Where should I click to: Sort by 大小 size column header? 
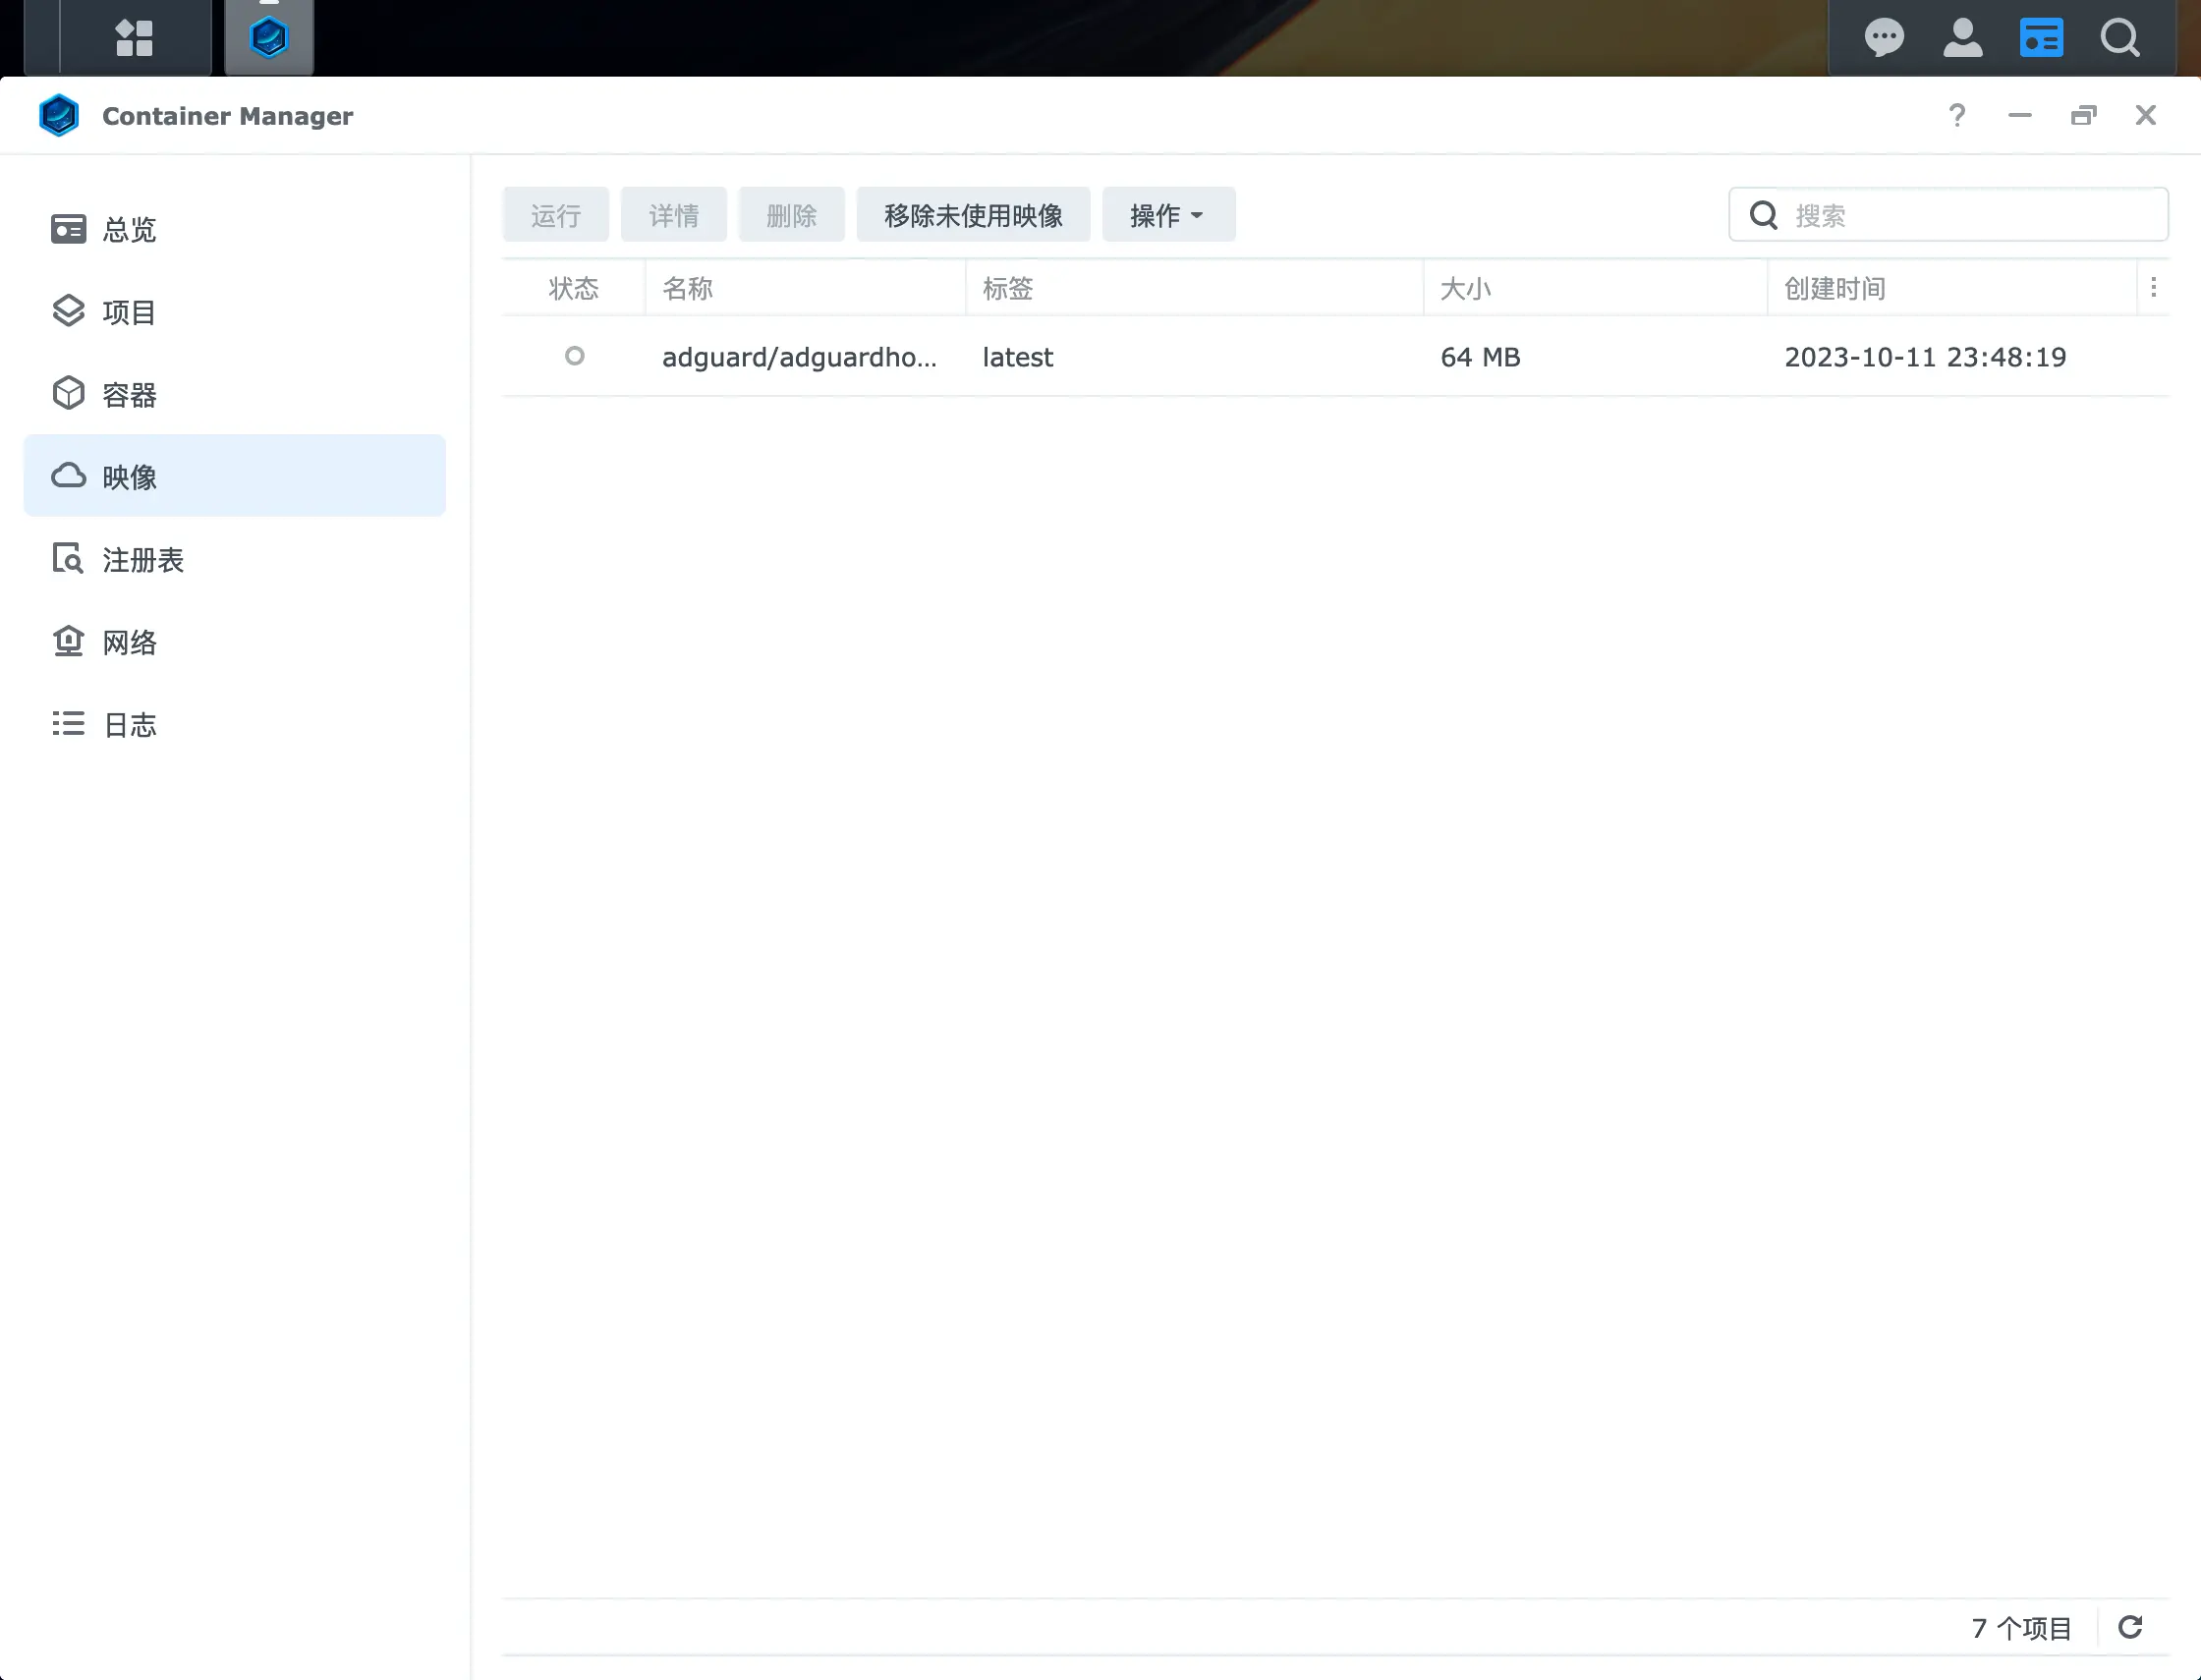(1596, 288)
